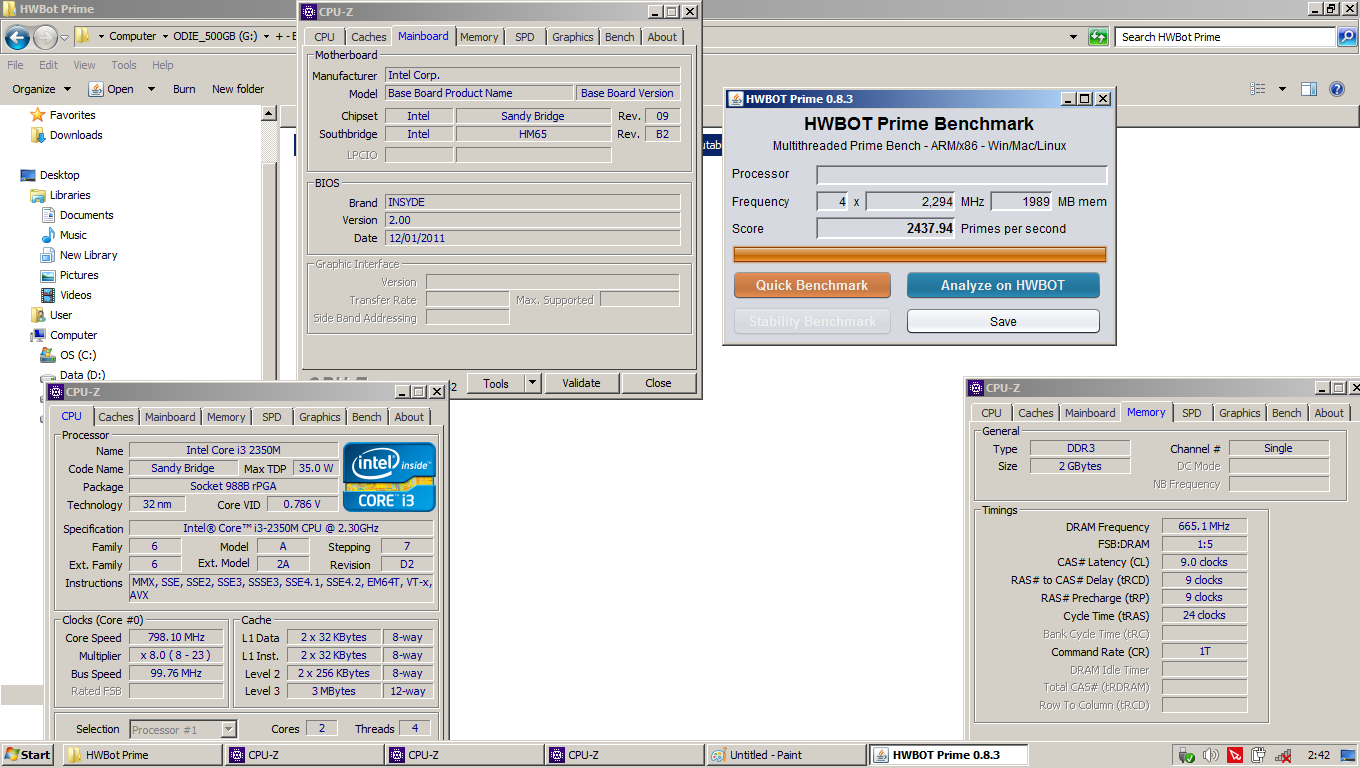Click the Burn toolbar button
The image size is (1360, 768).
tap(184, 89)
